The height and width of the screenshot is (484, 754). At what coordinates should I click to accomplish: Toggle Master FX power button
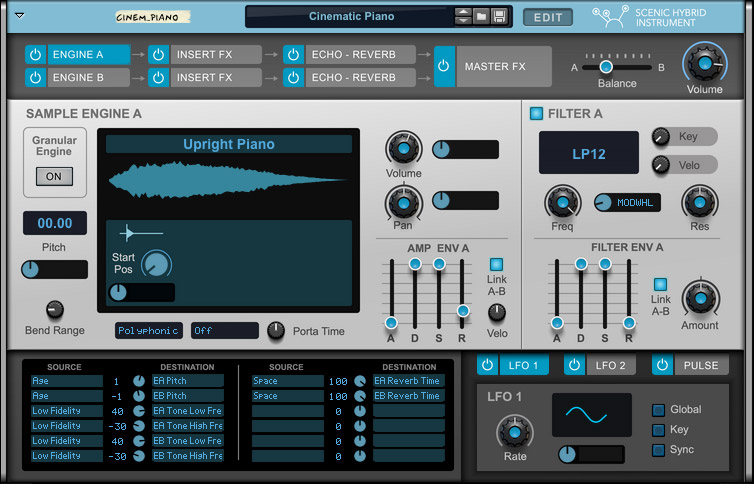(x=444, y=66)
